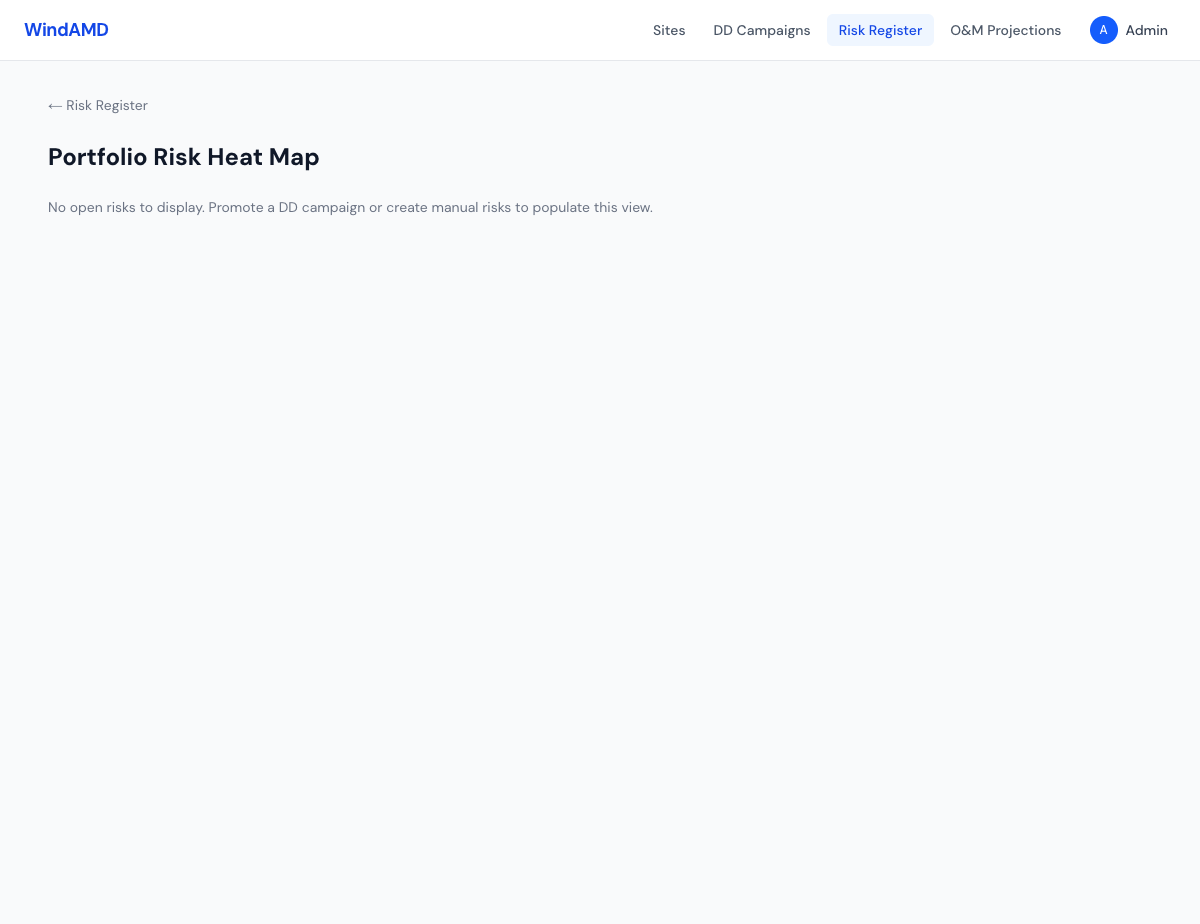
Task: Switch to the O&M Projections tab
Action: (x=1005, y=30)
